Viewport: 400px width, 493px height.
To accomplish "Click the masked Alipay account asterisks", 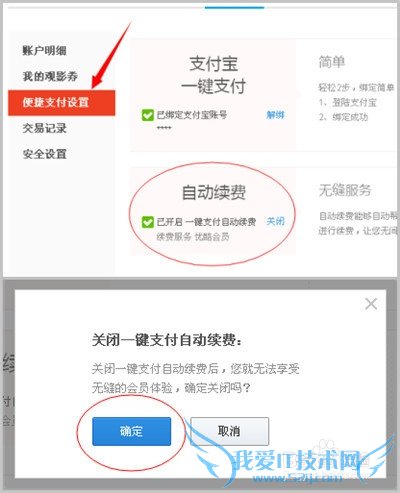I will (x=164, y=128).
